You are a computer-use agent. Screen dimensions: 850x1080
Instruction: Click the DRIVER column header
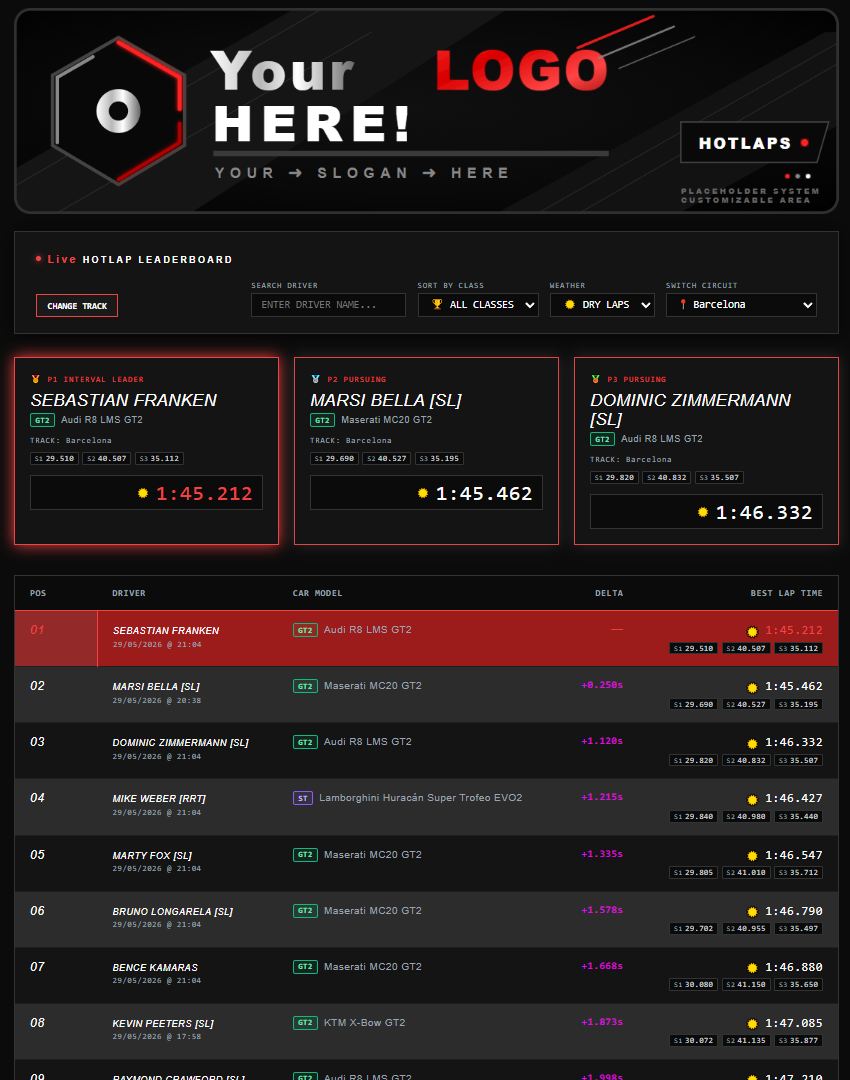click(x=129, y=593)
